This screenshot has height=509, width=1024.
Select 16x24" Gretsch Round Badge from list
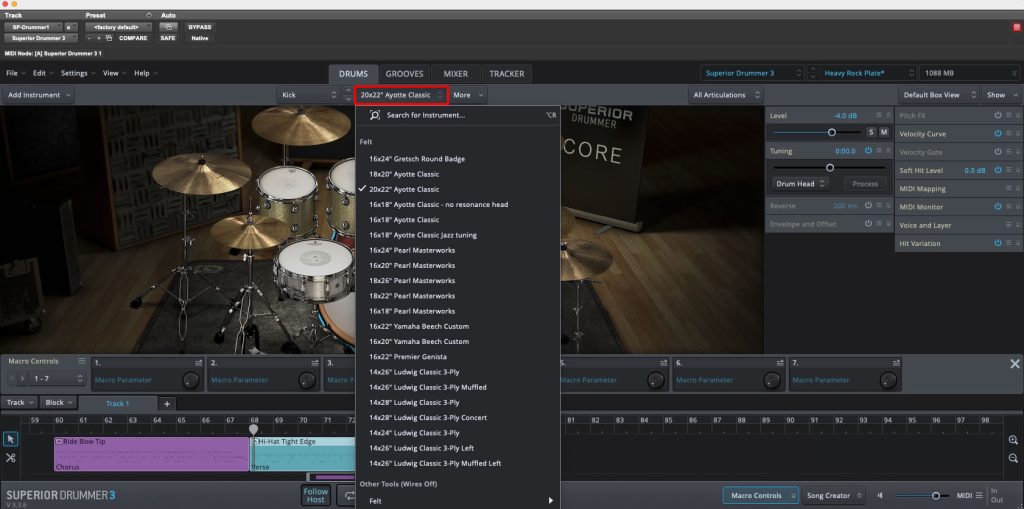(417, 159)
